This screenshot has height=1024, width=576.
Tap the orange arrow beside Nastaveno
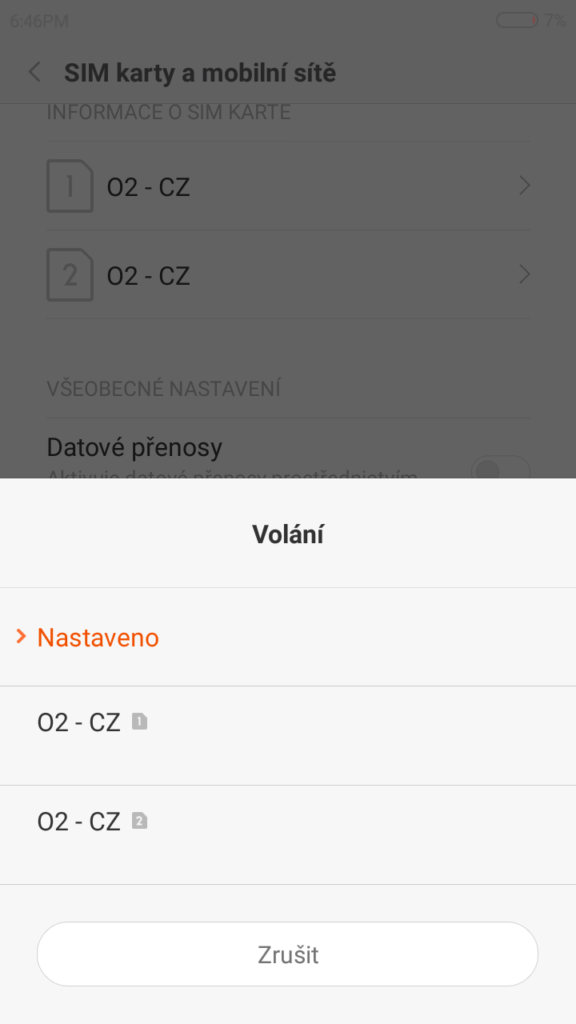pyautogui.click(x=22, y=636)
